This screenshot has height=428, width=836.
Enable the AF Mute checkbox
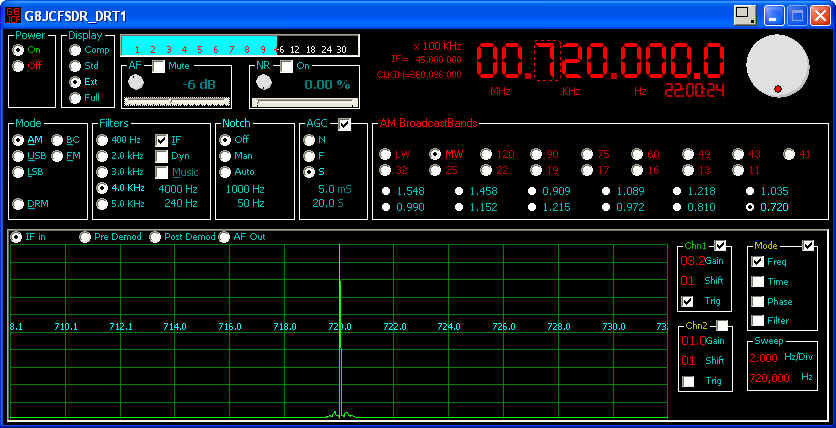tap(159, 66)
